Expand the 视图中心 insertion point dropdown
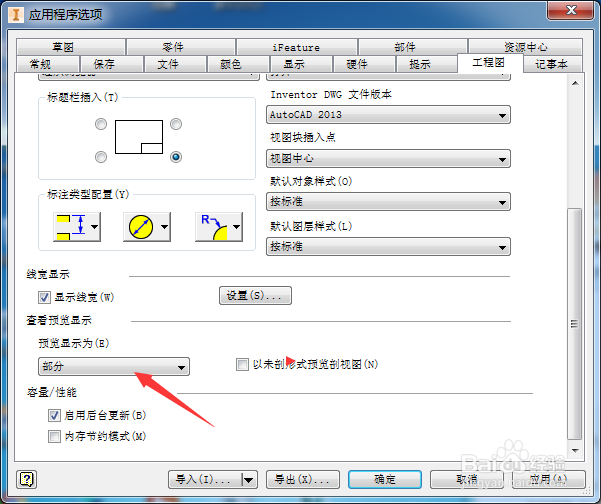 388,158
